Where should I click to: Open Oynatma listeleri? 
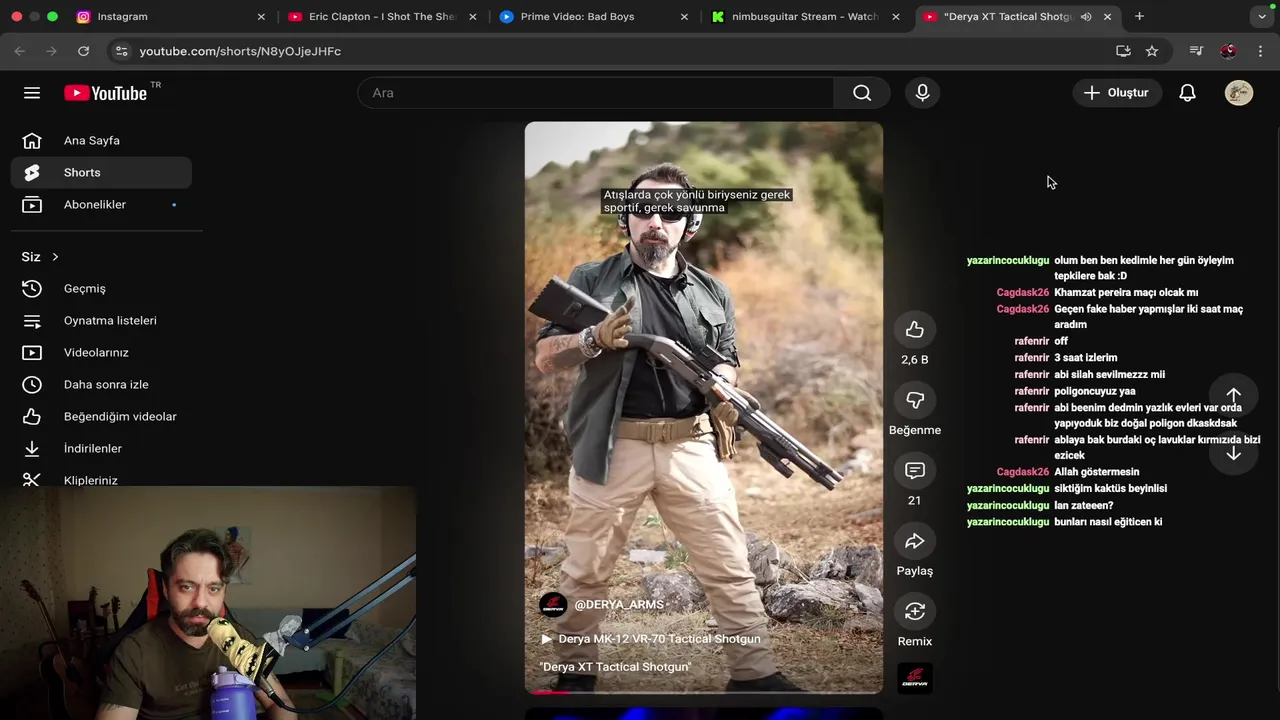(x=101, y=321)
